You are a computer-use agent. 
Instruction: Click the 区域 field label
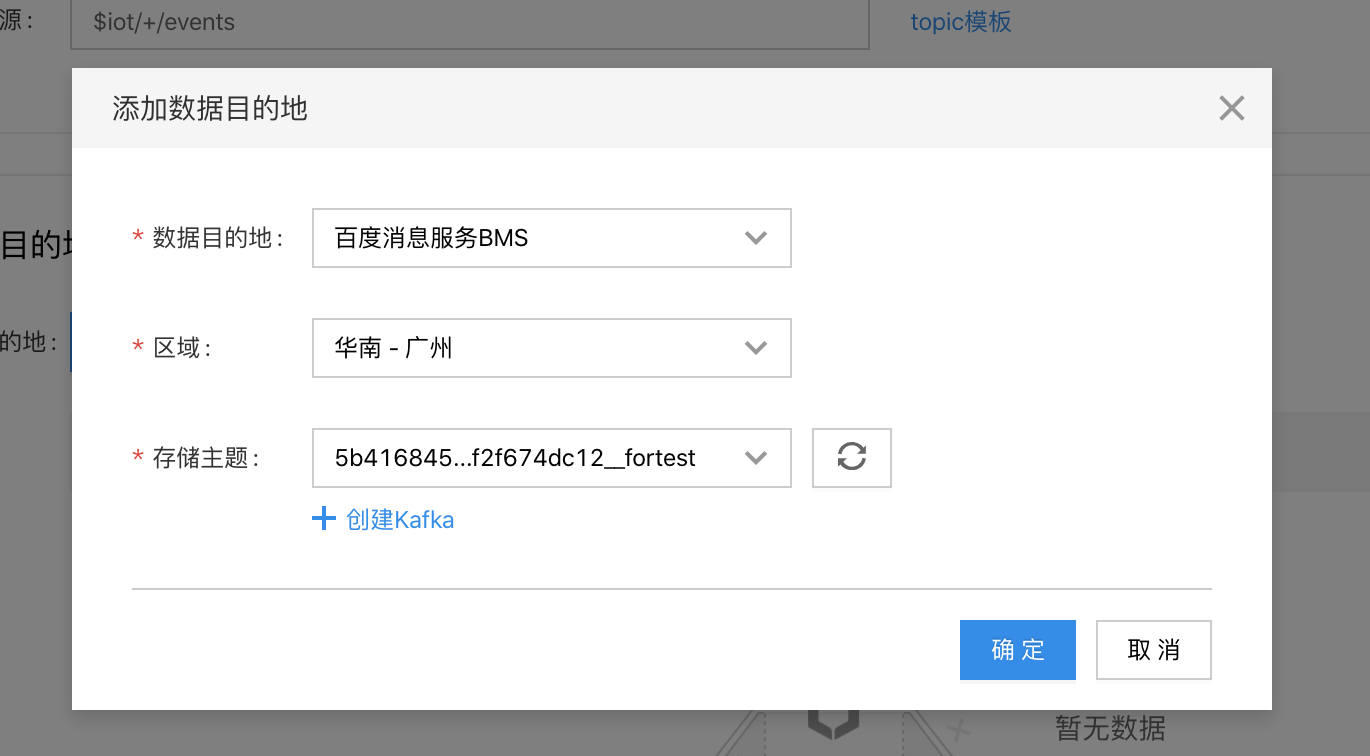(x=182, y=348)
